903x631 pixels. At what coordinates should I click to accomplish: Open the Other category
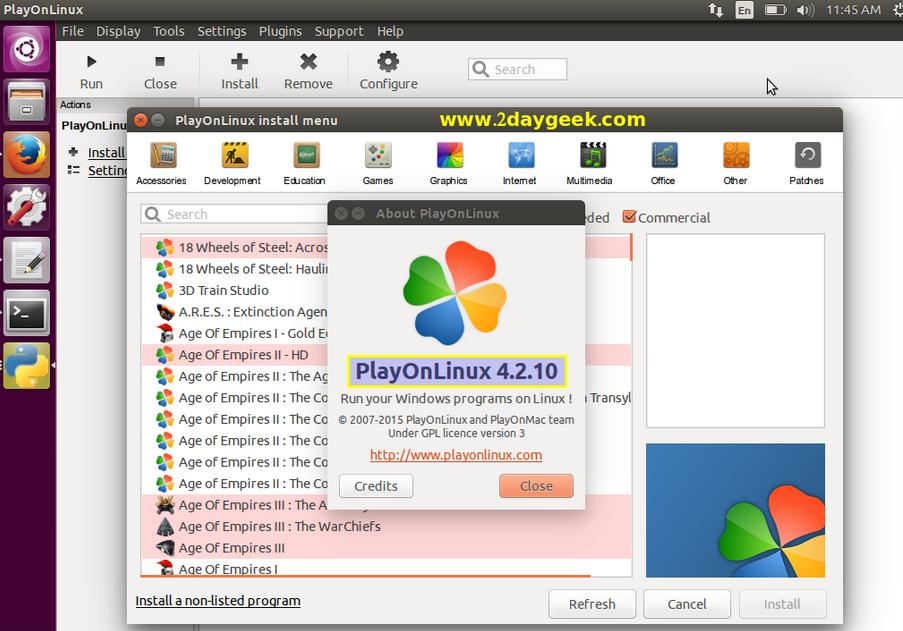coord(735,164)
